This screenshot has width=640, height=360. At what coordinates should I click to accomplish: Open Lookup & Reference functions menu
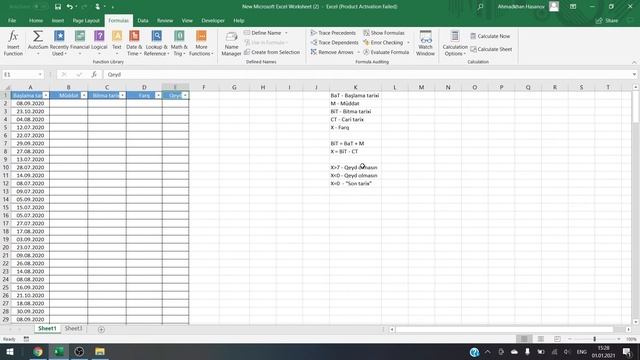pyautogui.click(x=156, y=43)
